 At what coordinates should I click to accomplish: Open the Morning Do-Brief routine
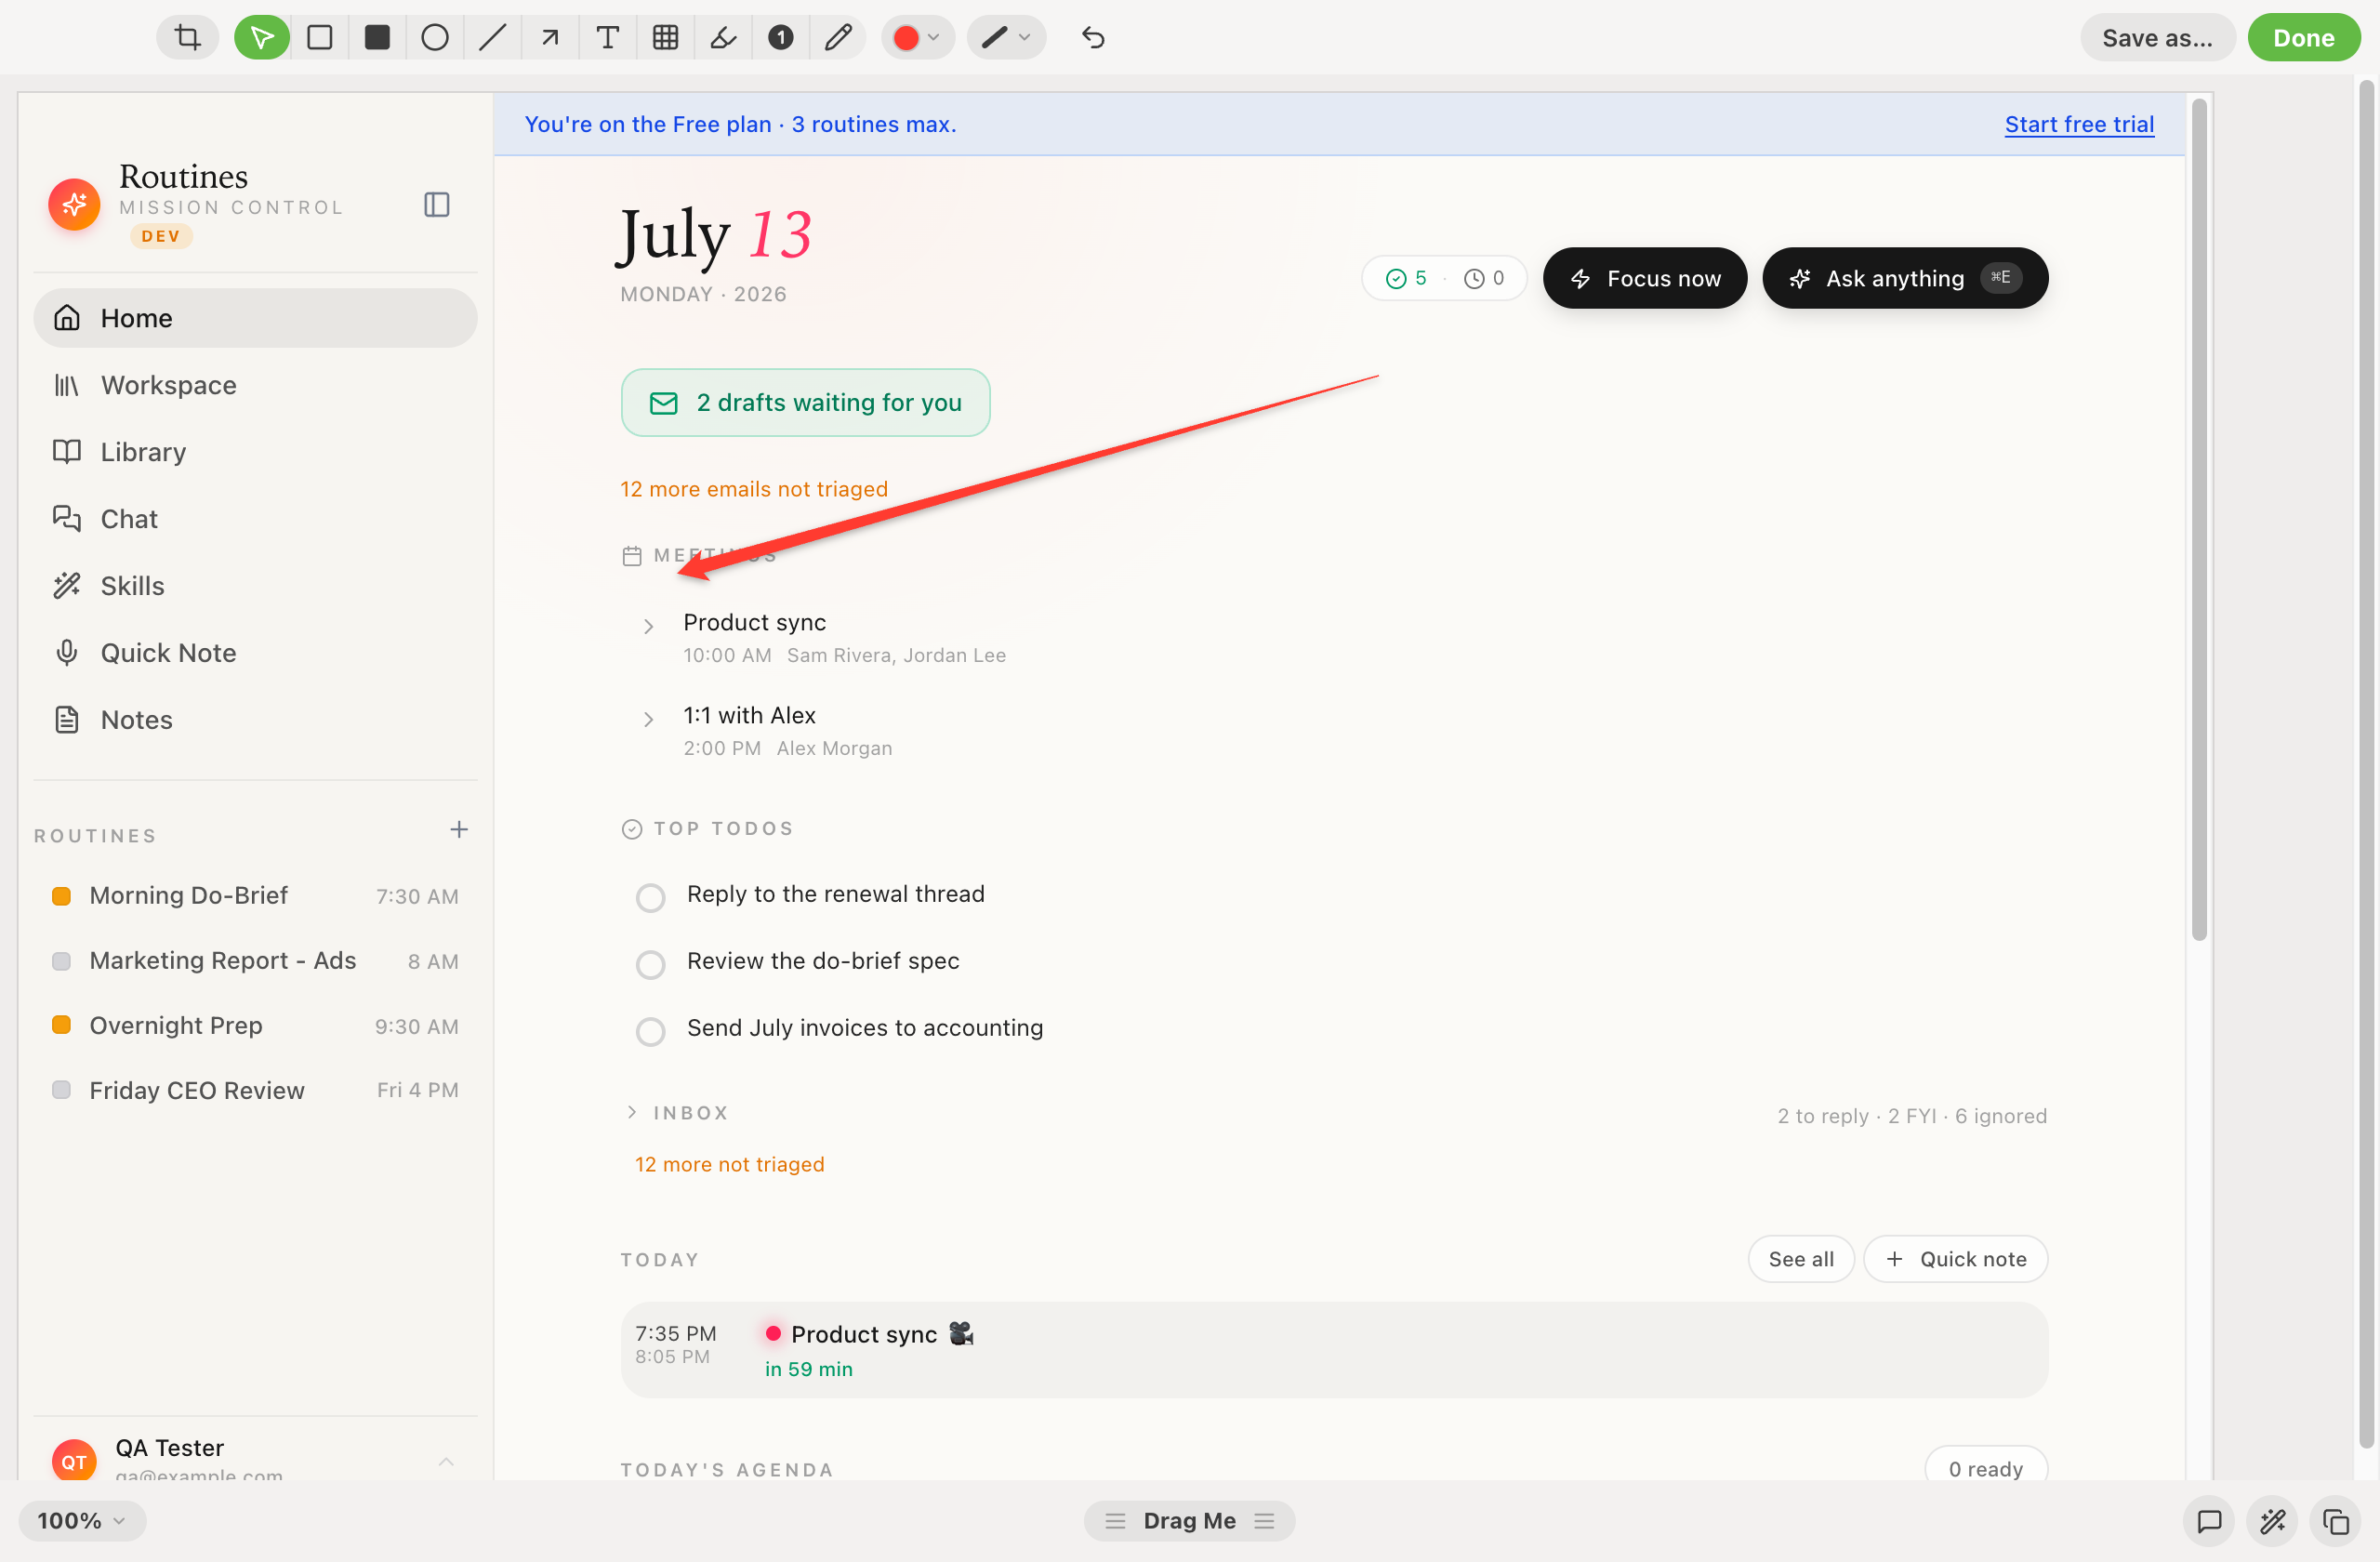(255, 896)
